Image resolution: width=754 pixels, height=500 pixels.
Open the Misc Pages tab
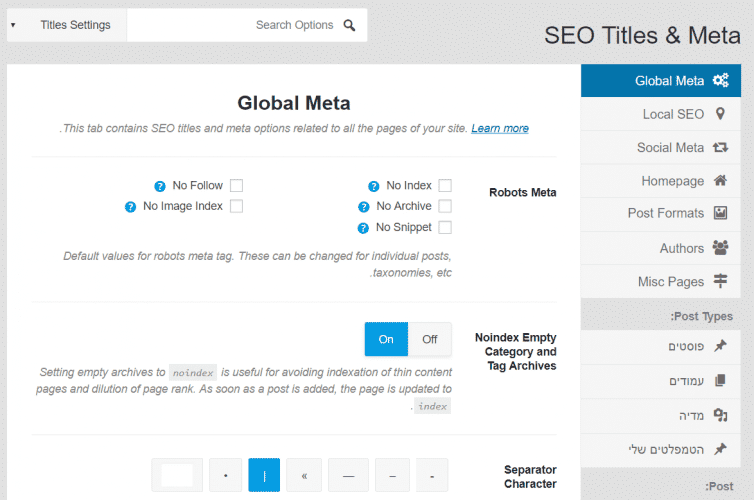[x=661, y=281]
